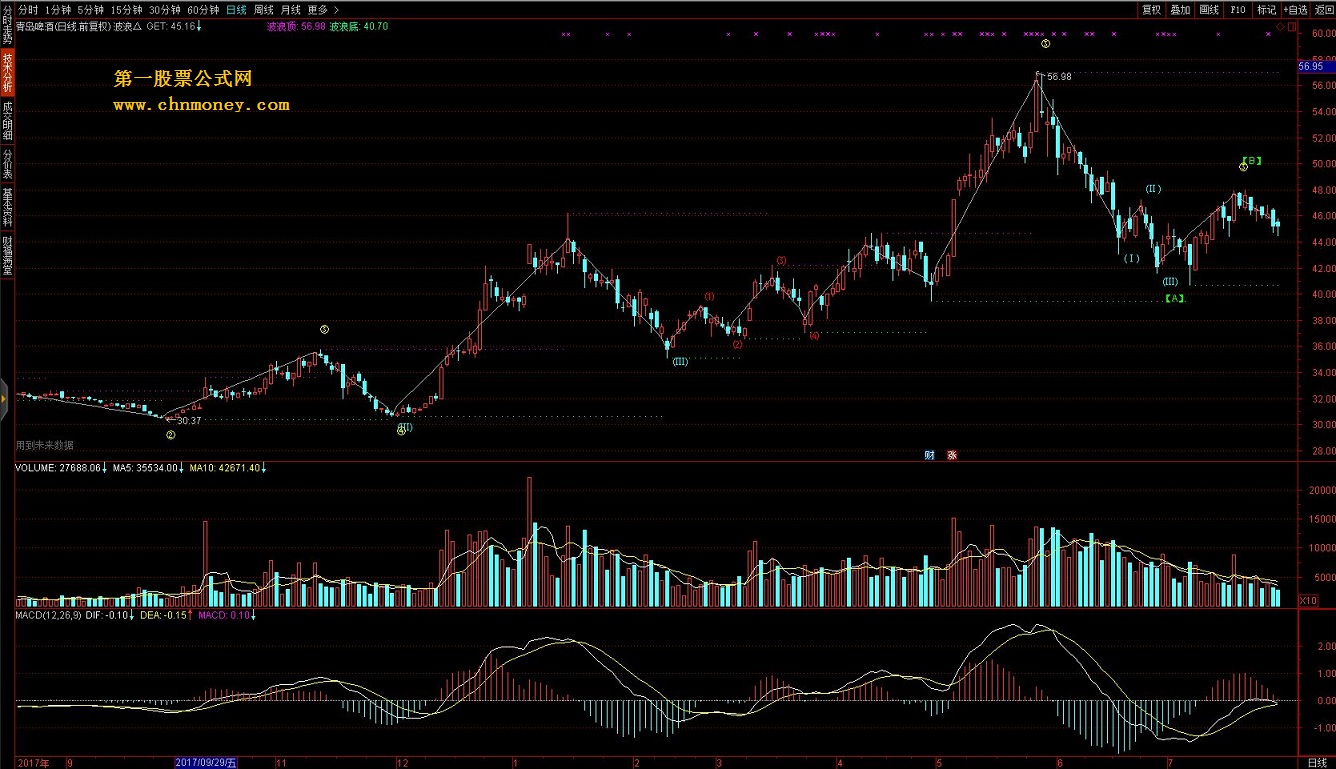Open the 基本资料 sidebar tab

click(7, 207)
